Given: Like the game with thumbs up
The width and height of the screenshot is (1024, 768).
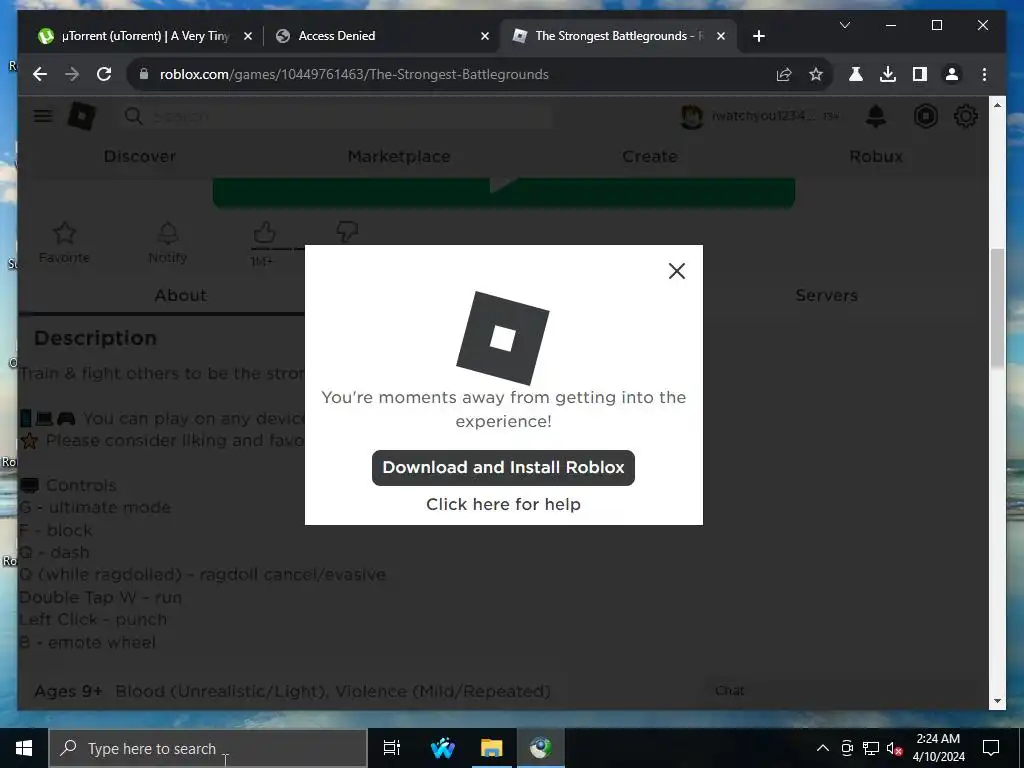Looking at the screenshot, I should tap(264, 233).
